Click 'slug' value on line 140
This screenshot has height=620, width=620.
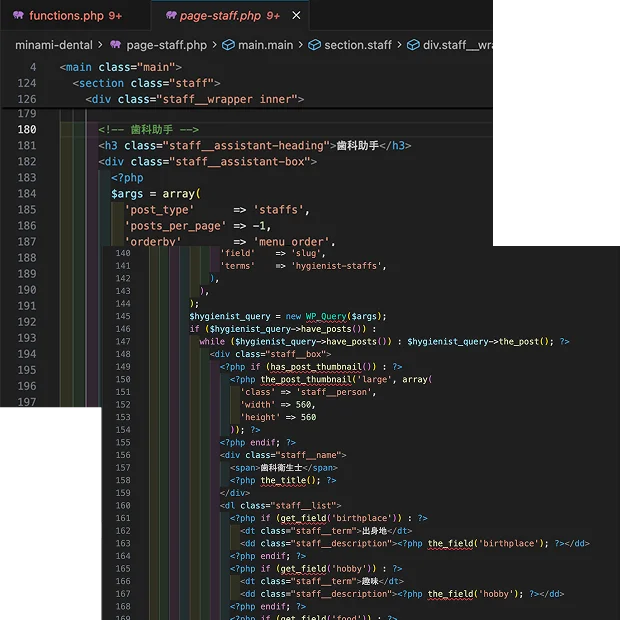coord(306,253)
